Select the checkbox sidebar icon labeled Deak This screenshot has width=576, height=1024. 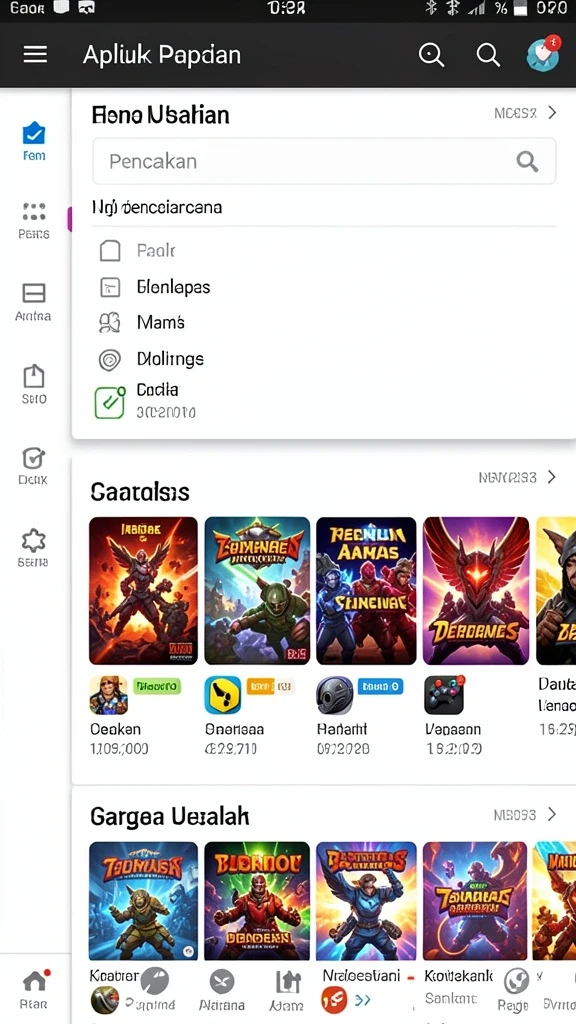33,466
